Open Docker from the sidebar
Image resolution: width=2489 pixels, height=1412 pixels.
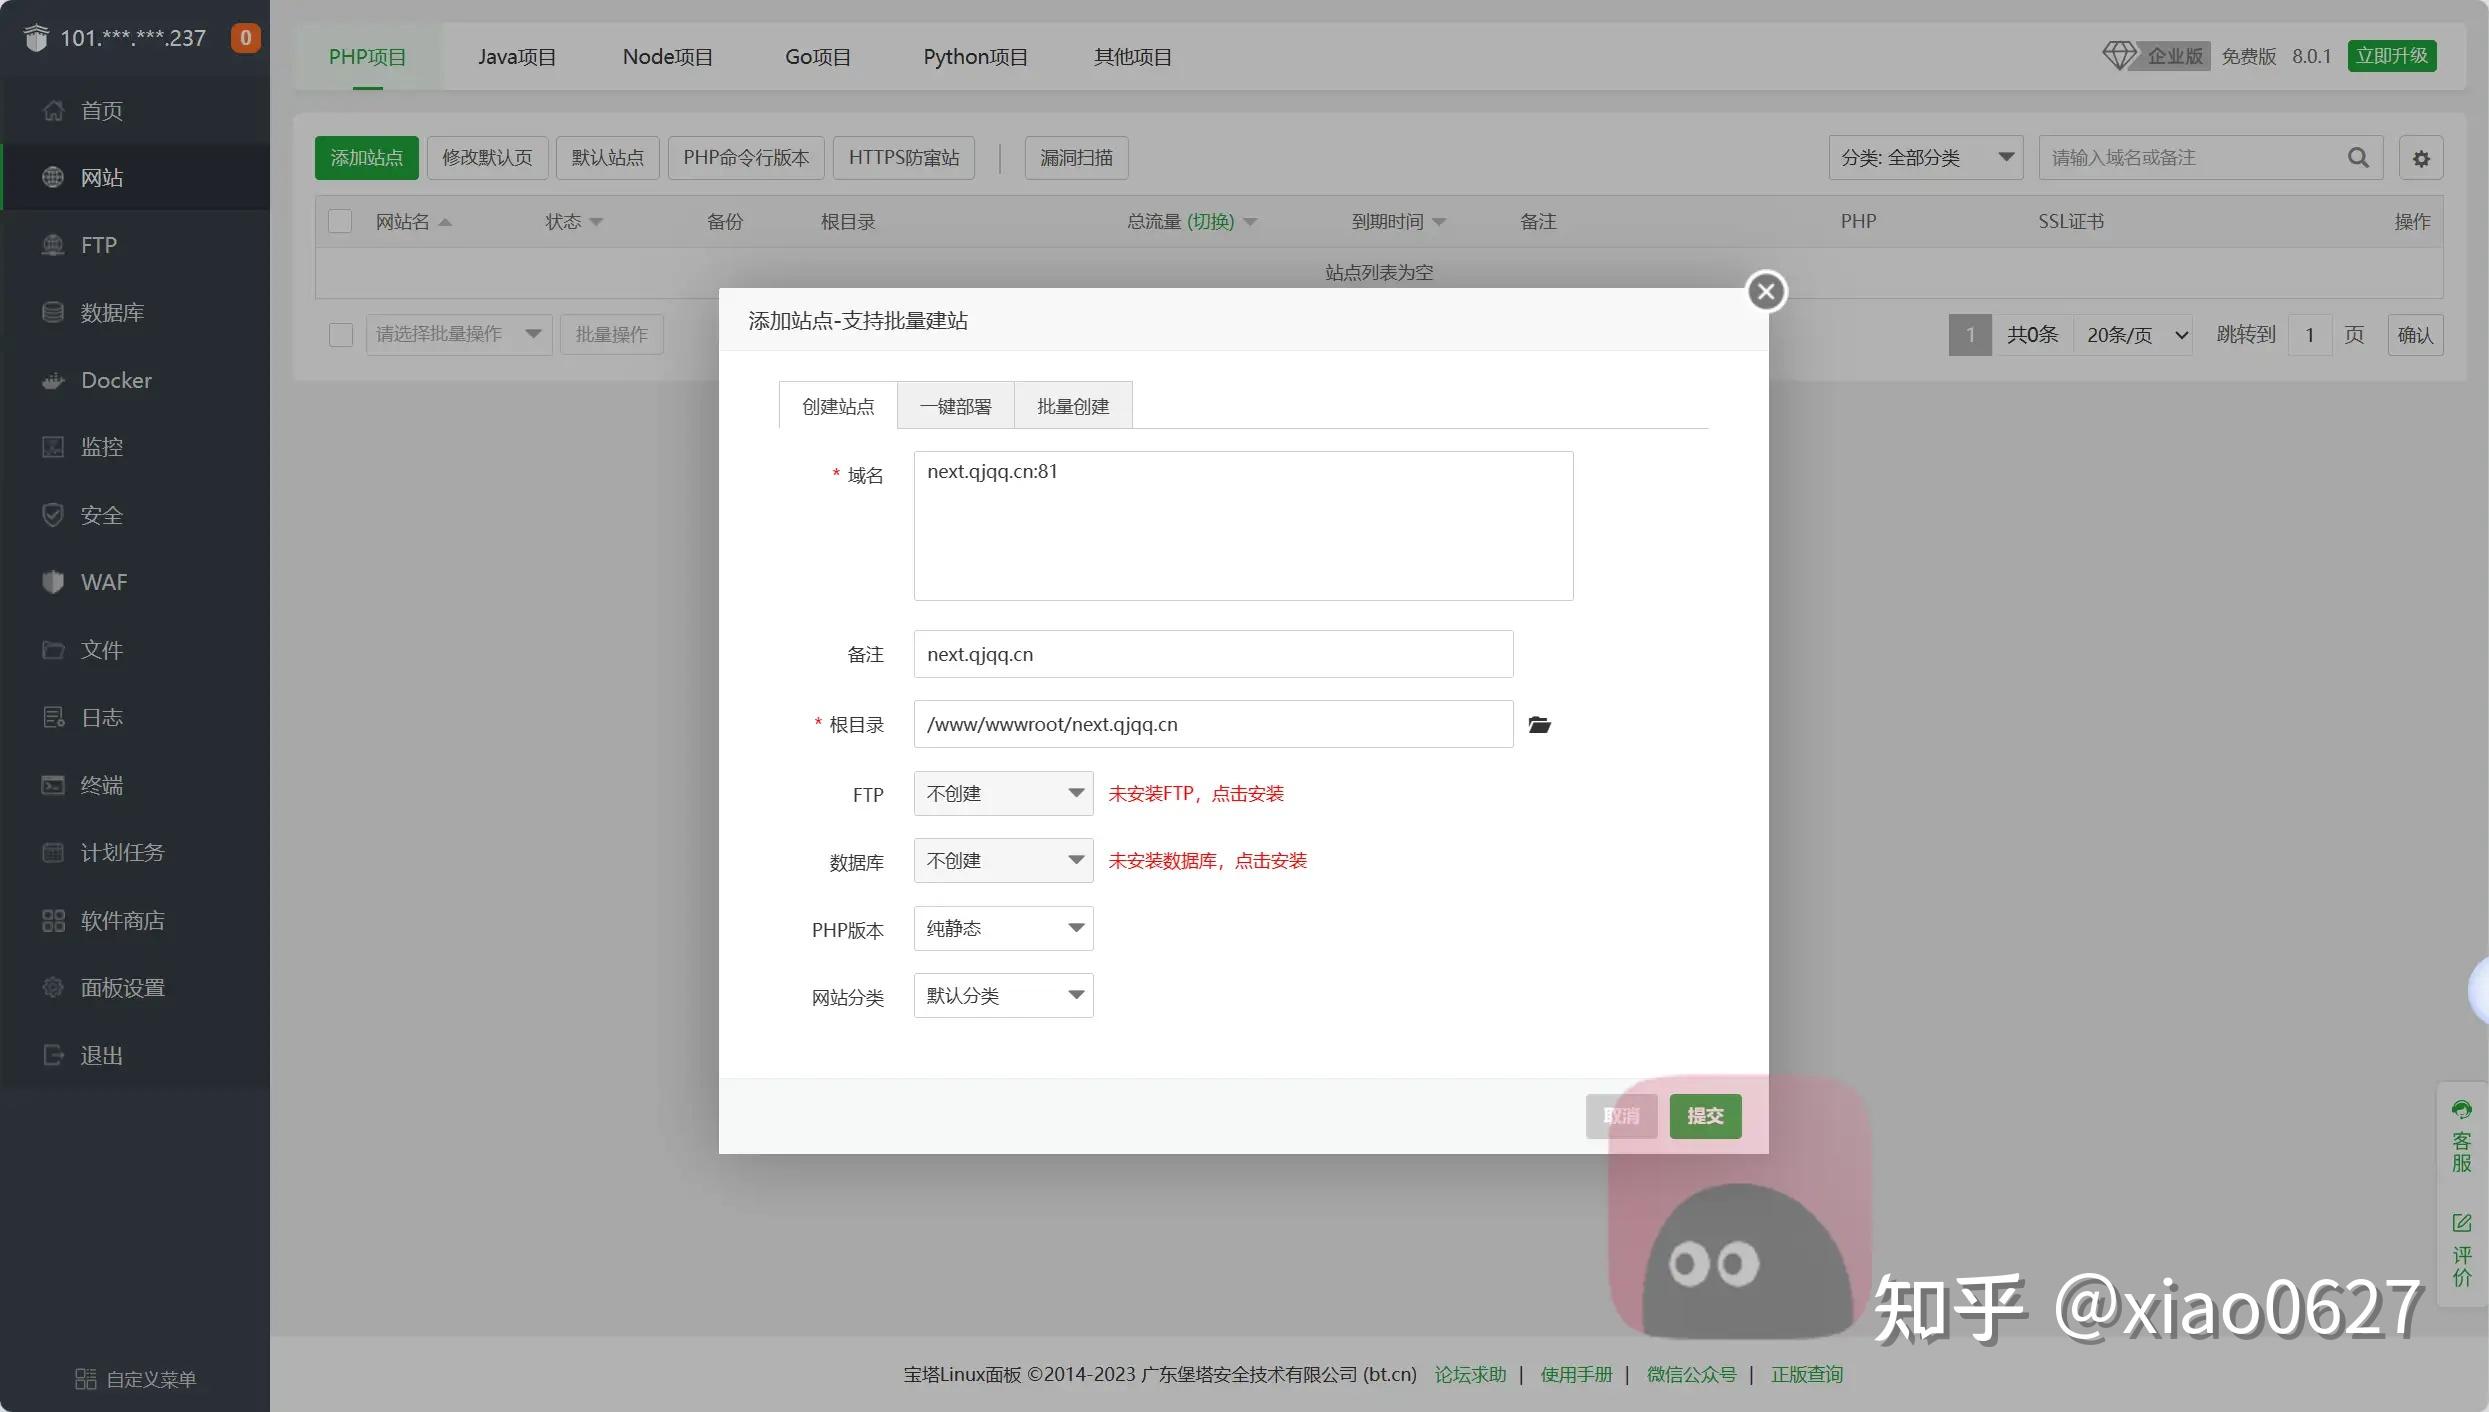point(116,380)
